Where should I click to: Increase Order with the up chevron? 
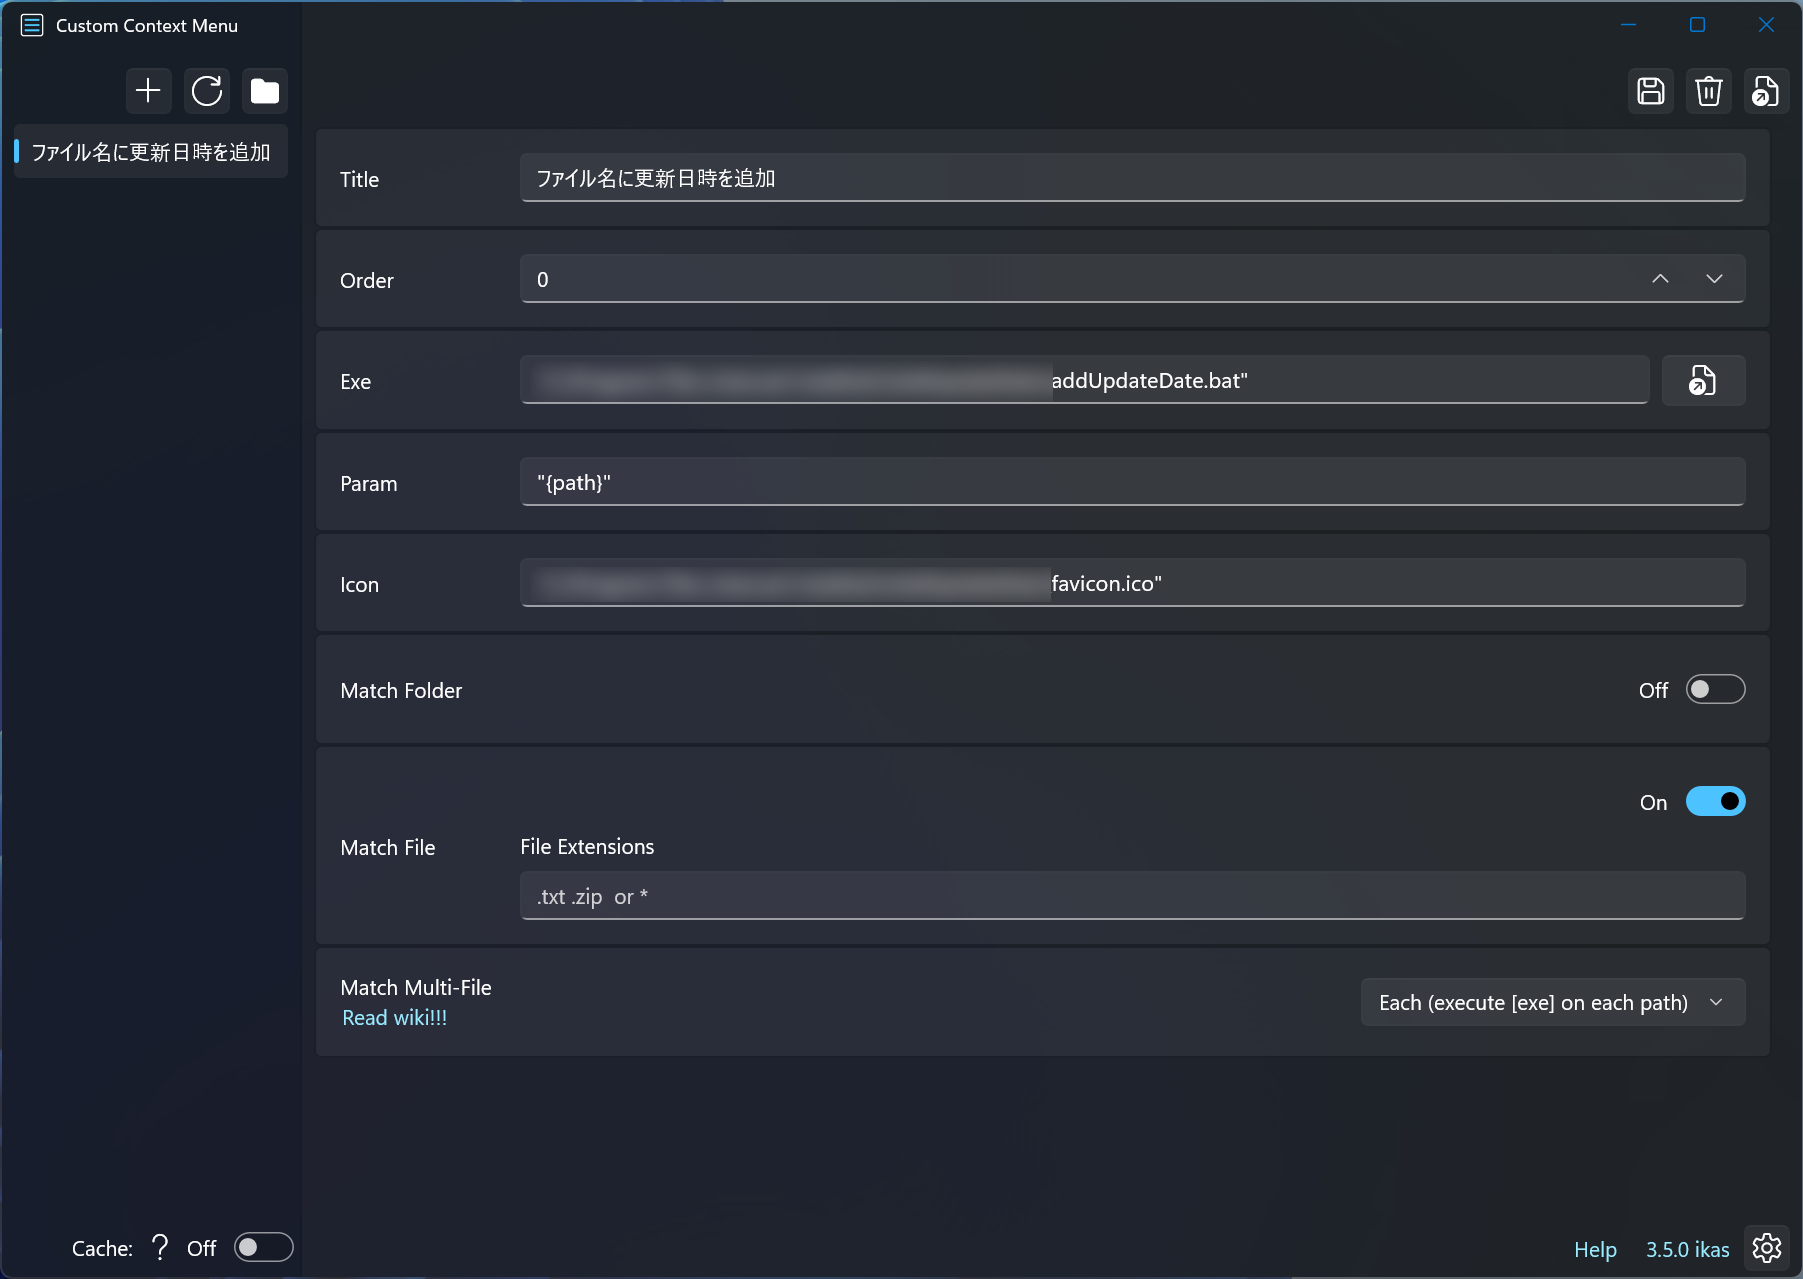coord(1661,279)
